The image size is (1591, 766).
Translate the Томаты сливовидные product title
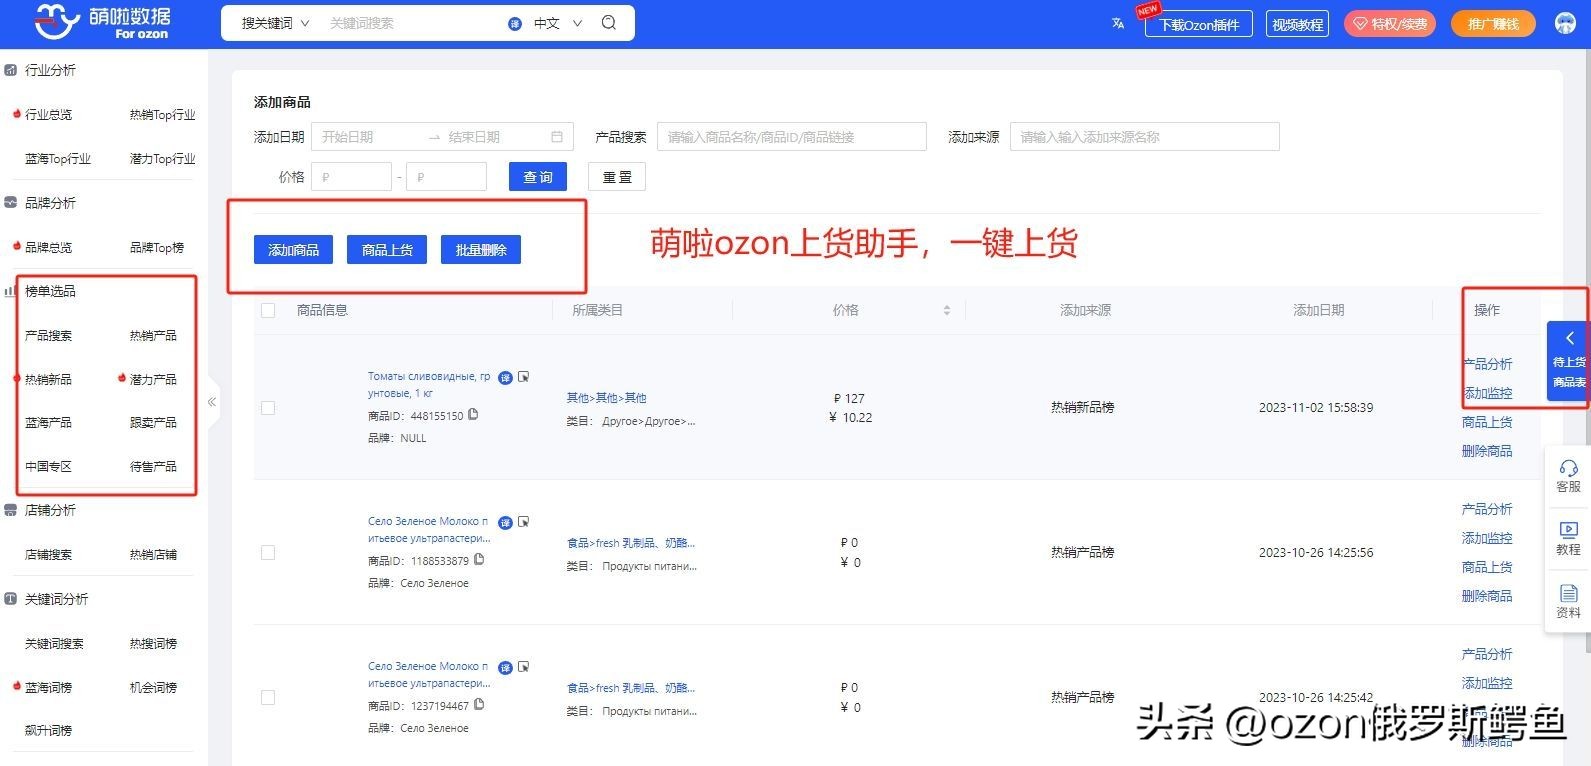(x=505, y=377)
